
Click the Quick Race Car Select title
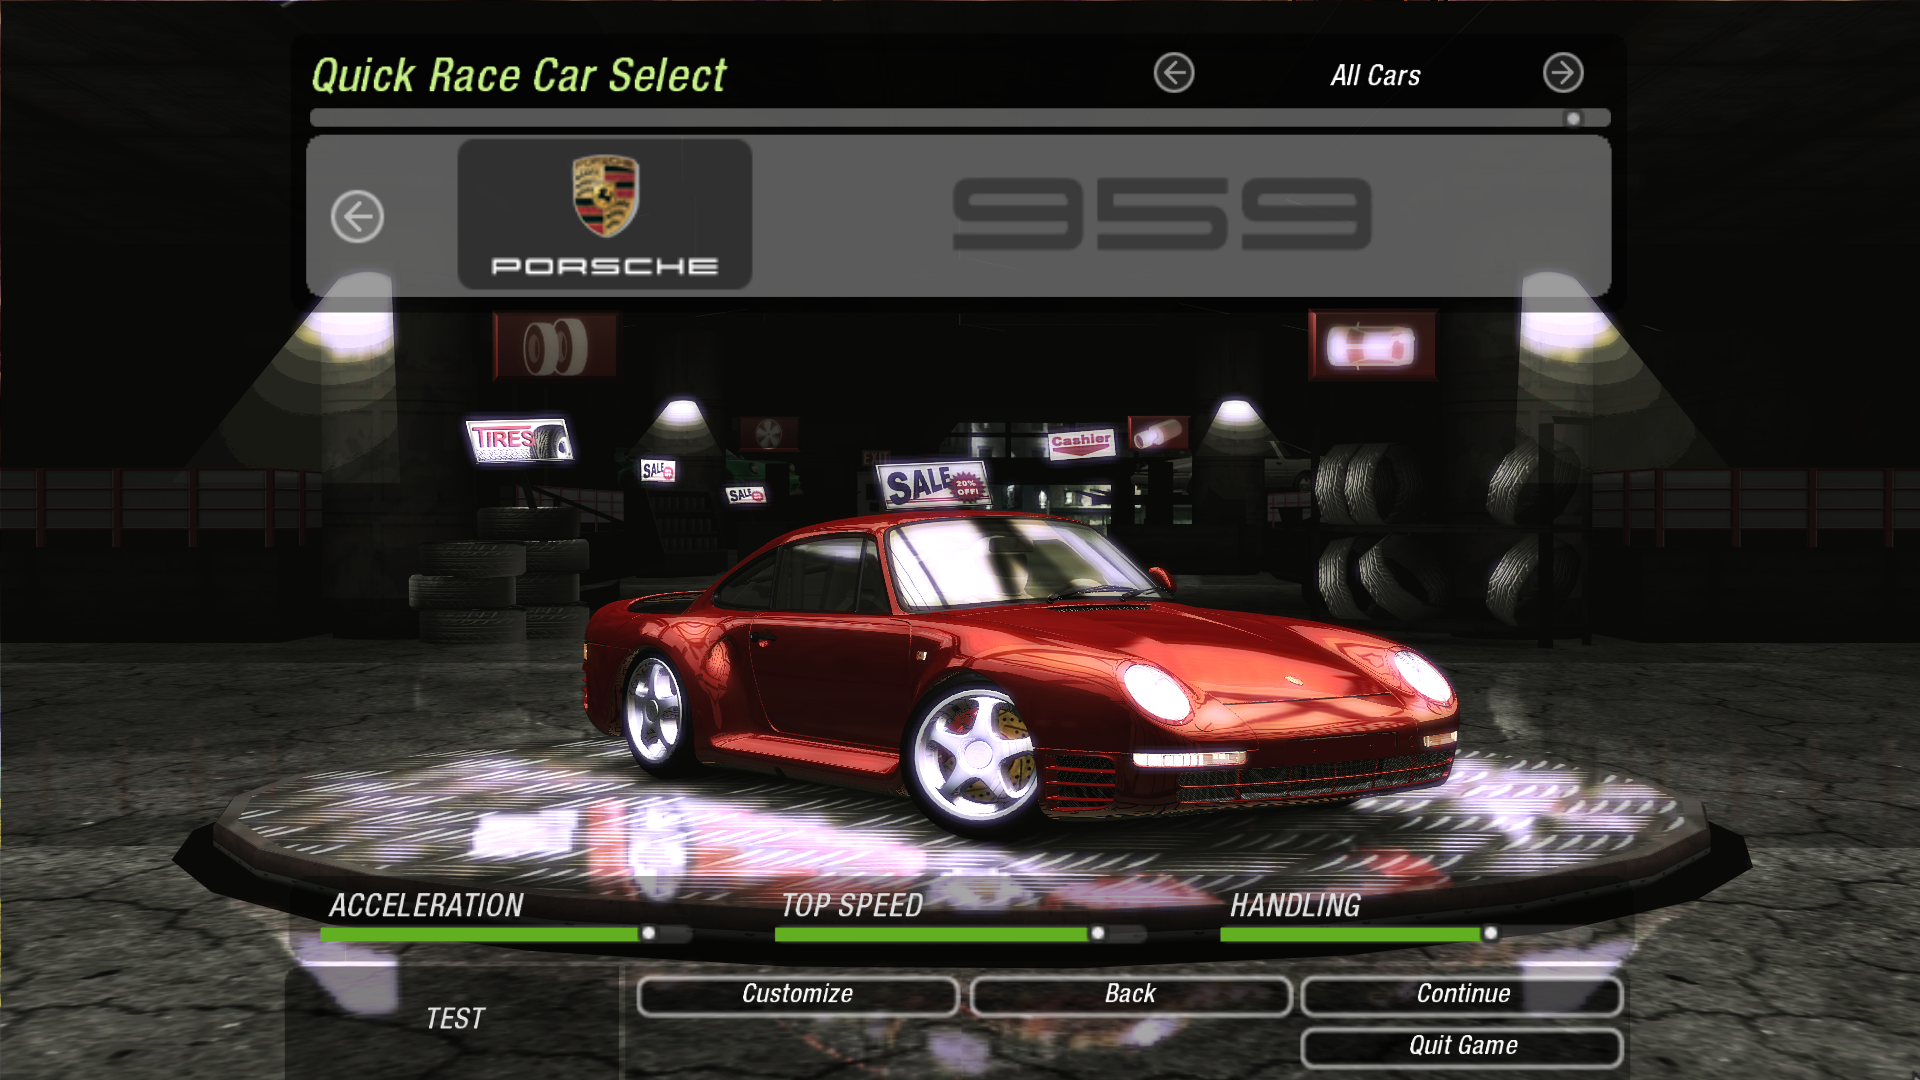click(519, 76)
